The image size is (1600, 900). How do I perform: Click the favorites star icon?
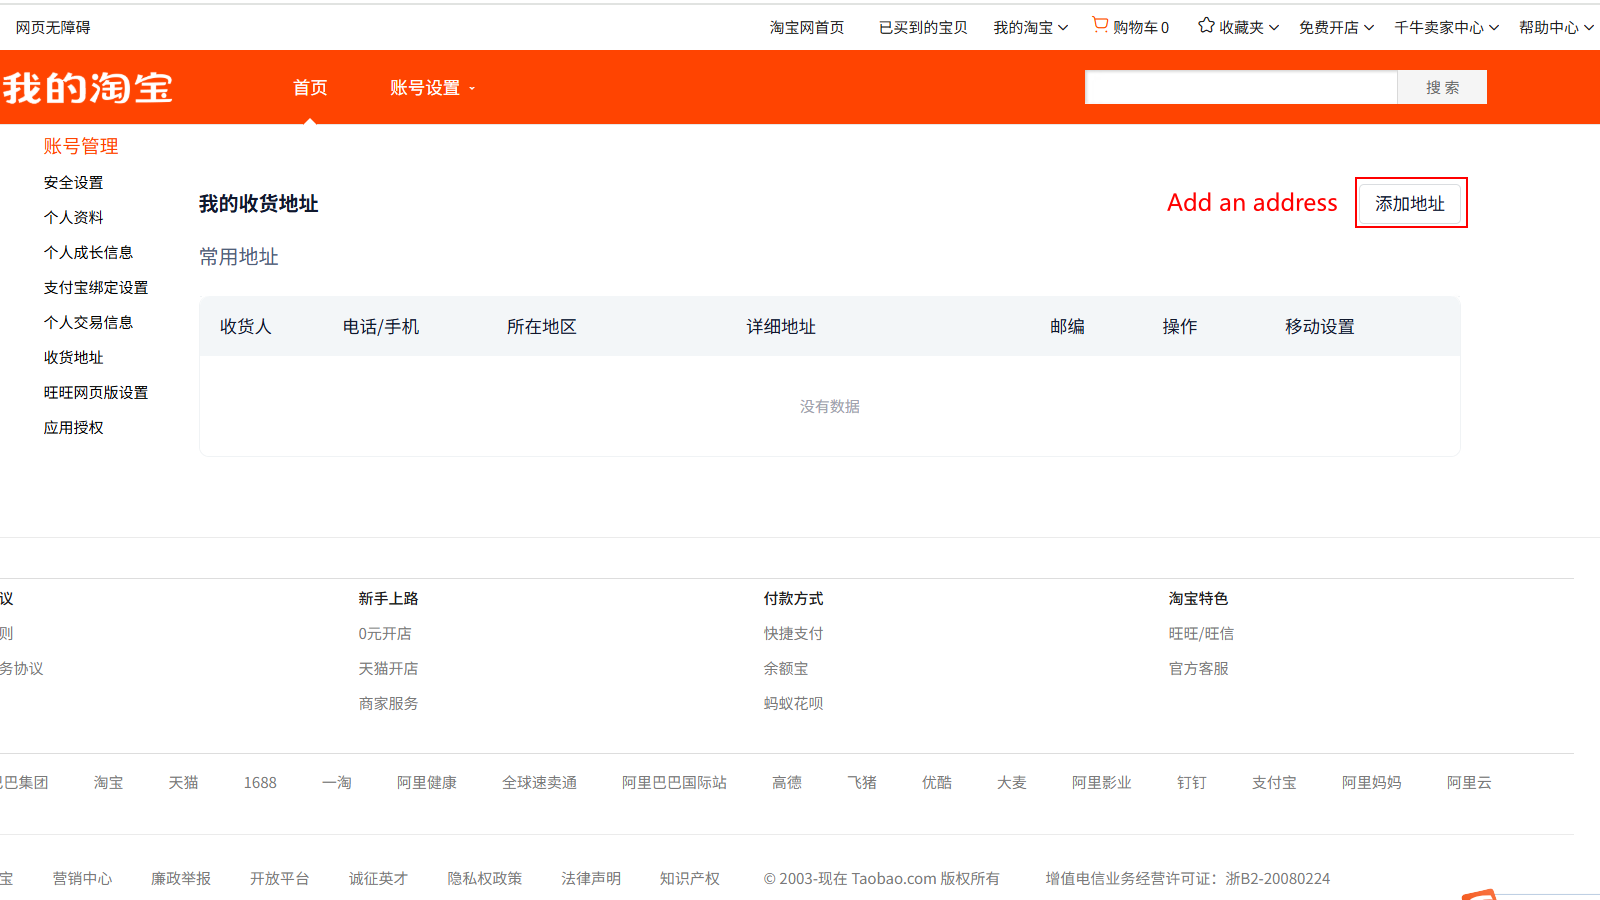(1206, 26)
